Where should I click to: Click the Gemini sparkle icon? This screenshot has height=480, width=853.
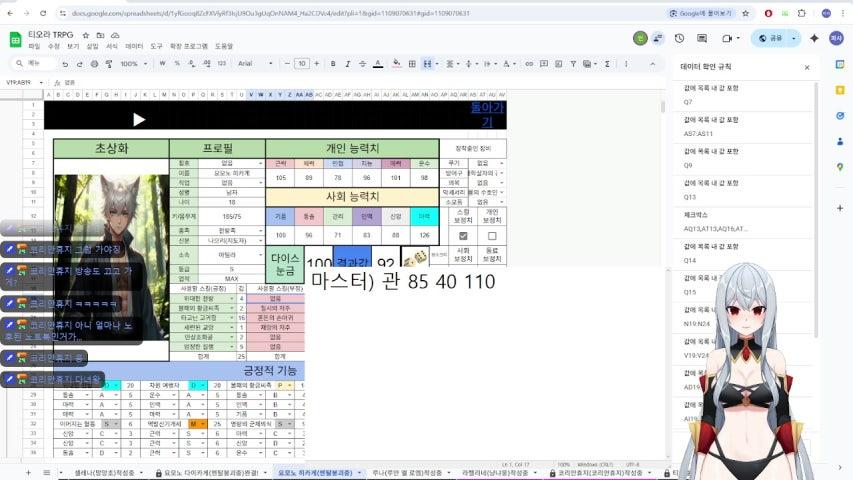pos(814,38)
